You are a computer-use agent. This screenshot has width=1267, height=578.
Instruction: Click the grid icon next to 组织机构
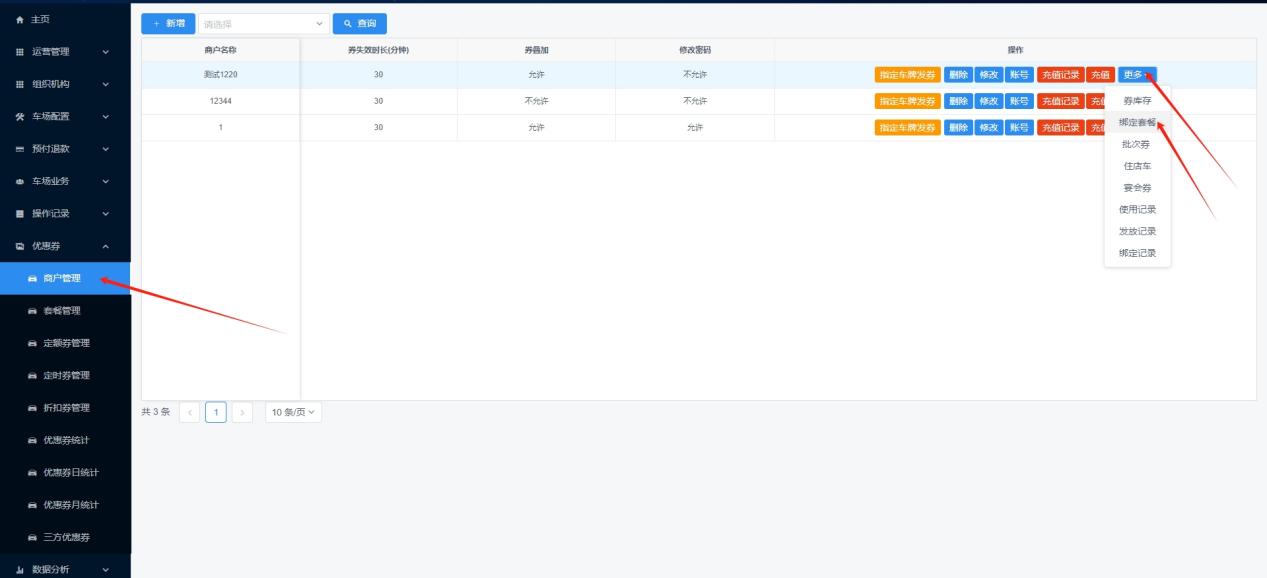[20, 84]
